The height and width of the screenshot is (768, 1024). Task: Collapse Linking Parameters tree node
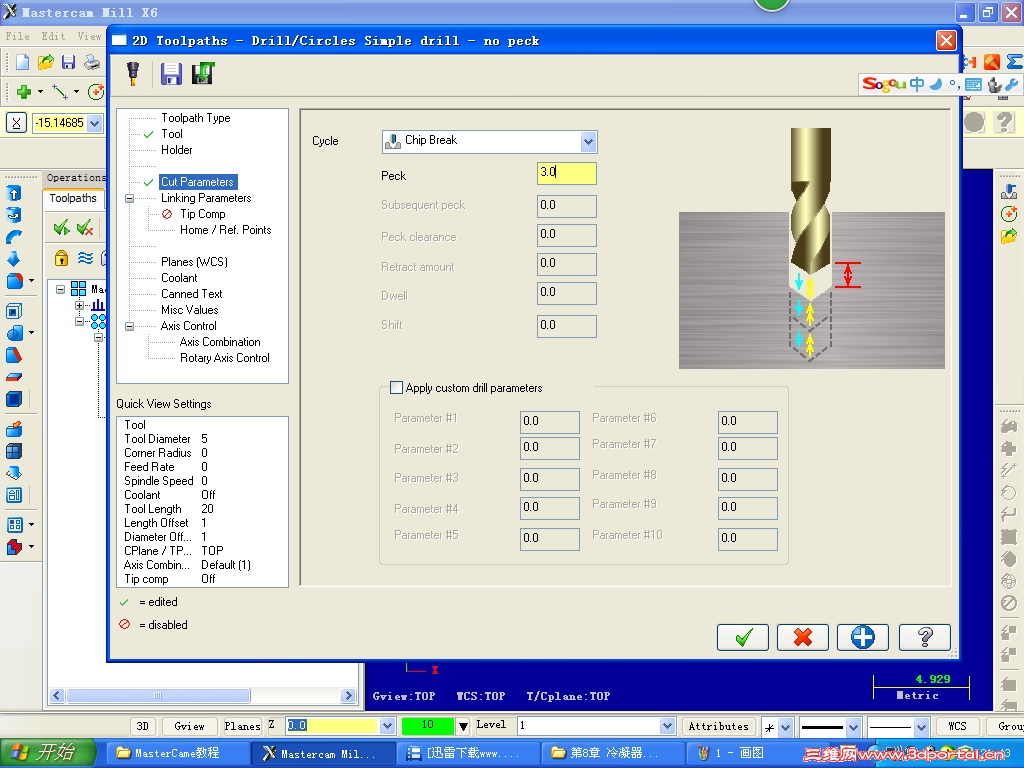pyautogui.click(x=129, y=198)
